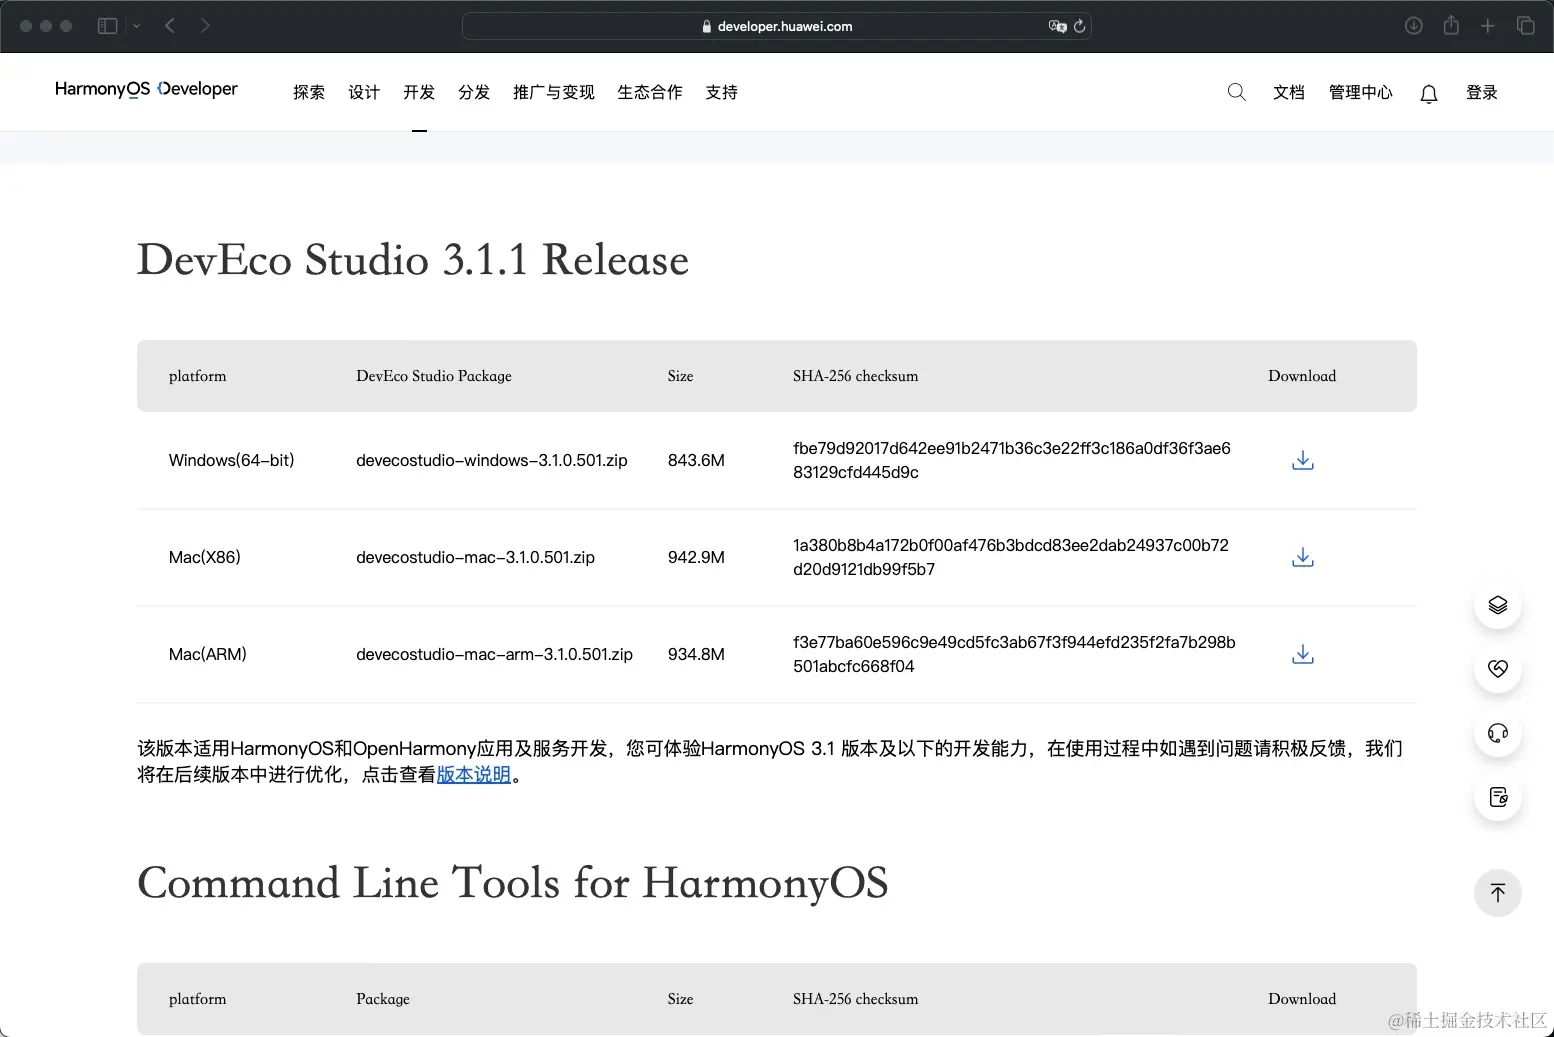Click the Windows checksum starting with fbe79d92

(1012, 460)
